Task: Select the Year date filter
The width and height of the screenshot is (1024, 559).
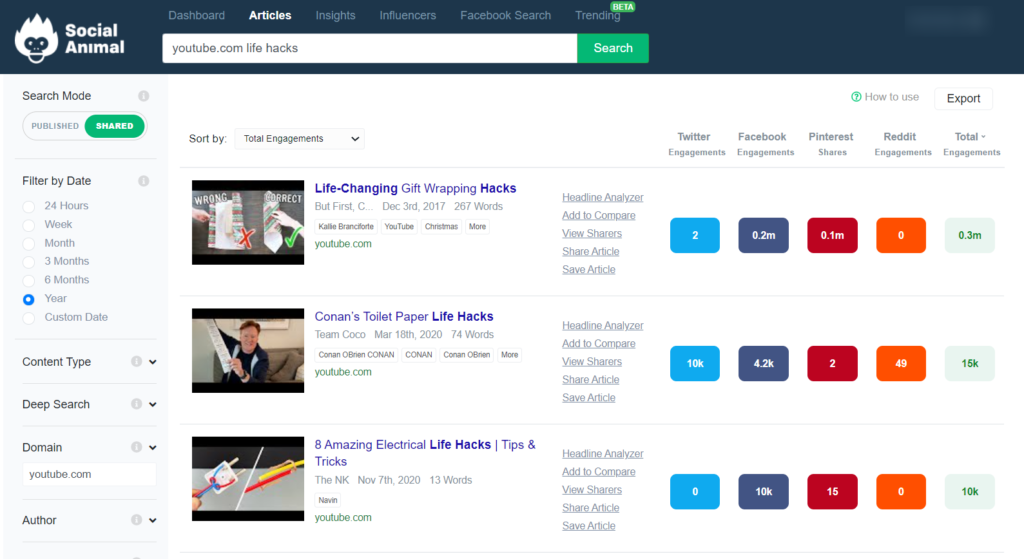Action: [29, 299]
